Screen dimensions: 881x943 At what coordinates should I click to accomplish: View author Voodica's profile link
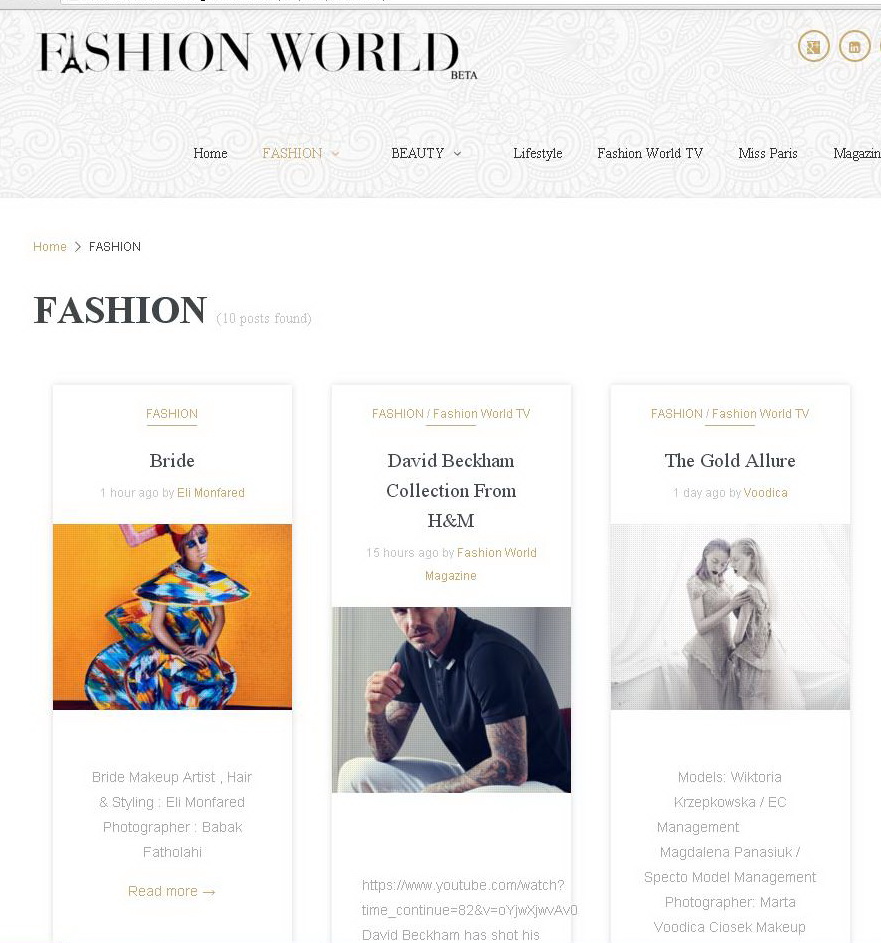tap(766, 493)
